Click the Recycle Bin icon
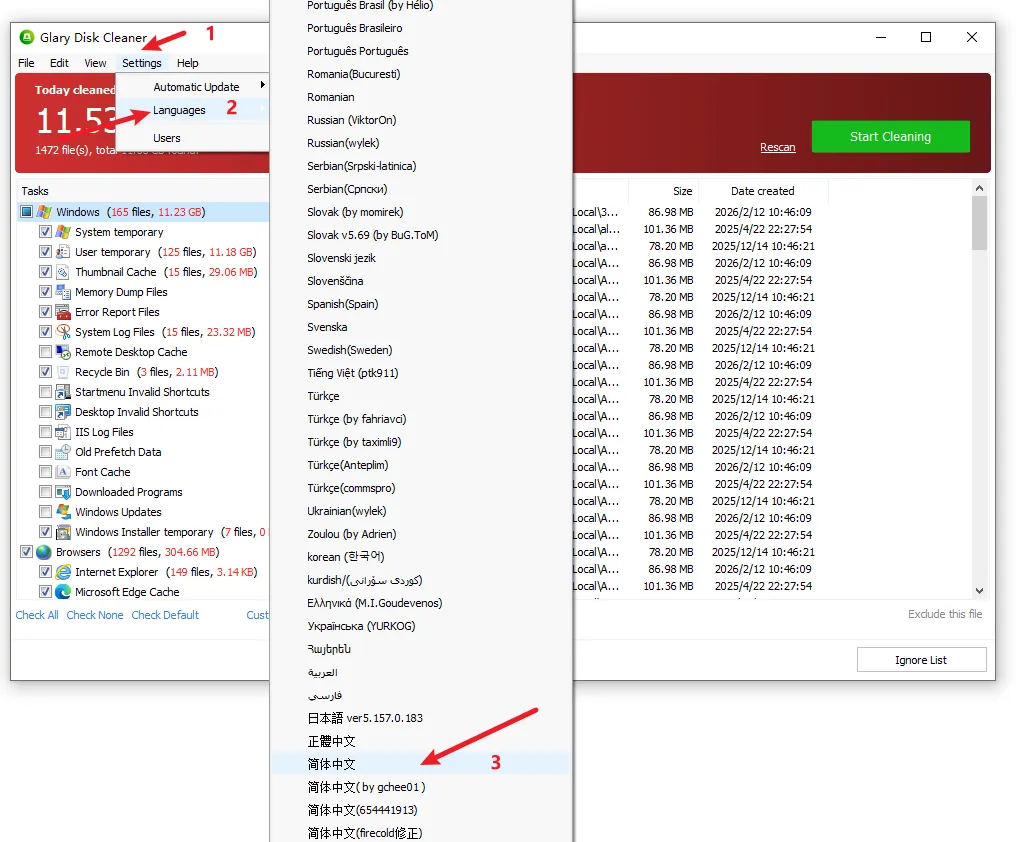Screen dimensions: 1016x842 63,372
